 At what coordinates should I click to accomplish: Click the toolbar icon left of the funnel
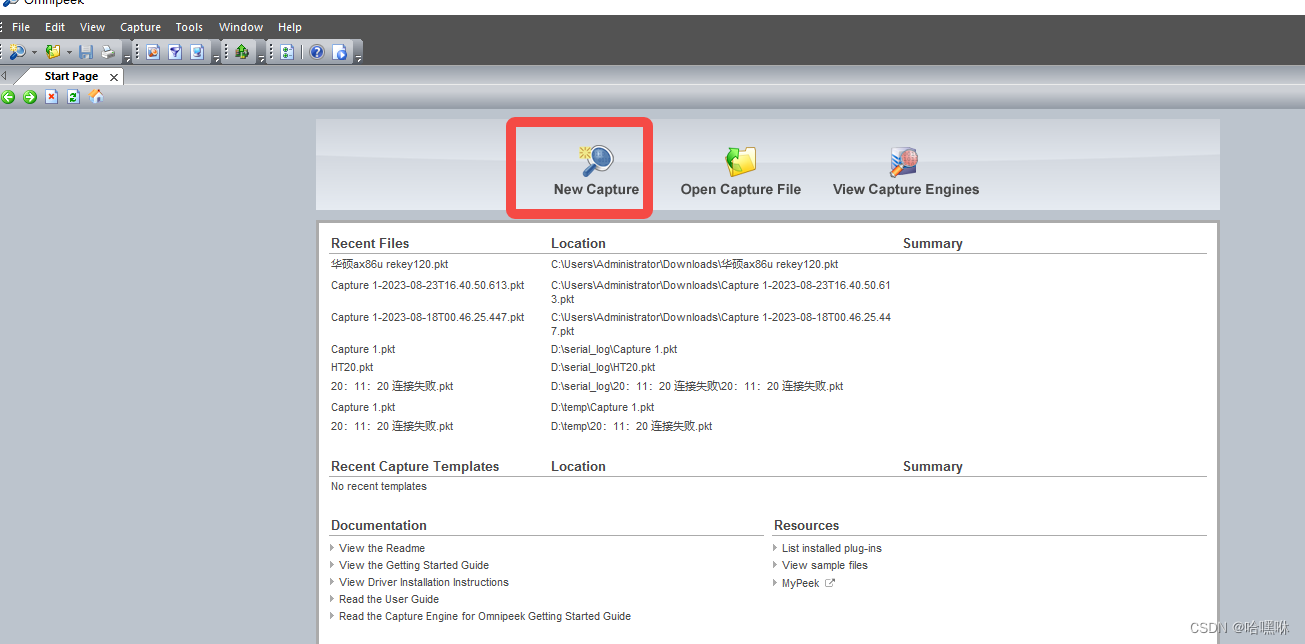pos(153,52)
